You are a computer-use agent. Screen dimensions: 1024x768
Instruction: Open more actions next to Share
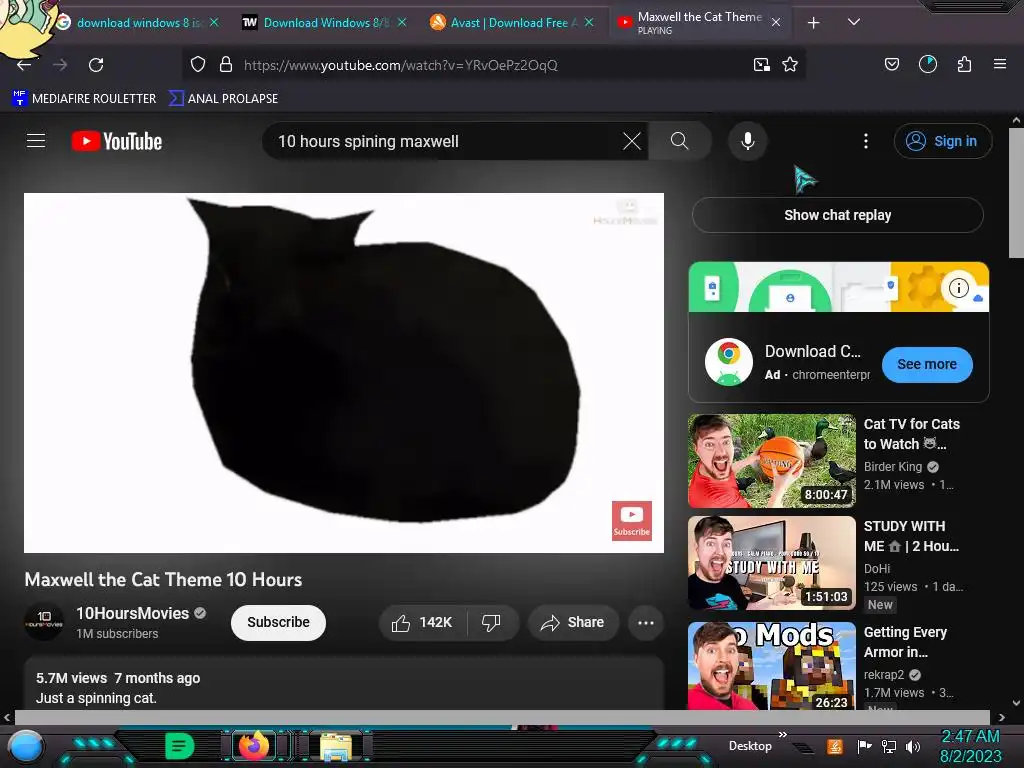pos(646,623)
